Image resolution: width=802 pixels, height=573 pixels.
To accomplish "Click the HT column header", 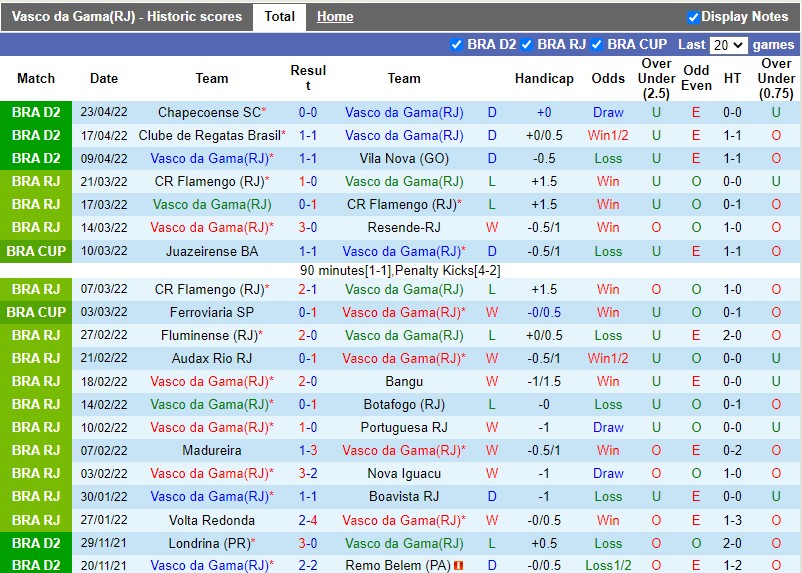I will click(x=732, y=78).
